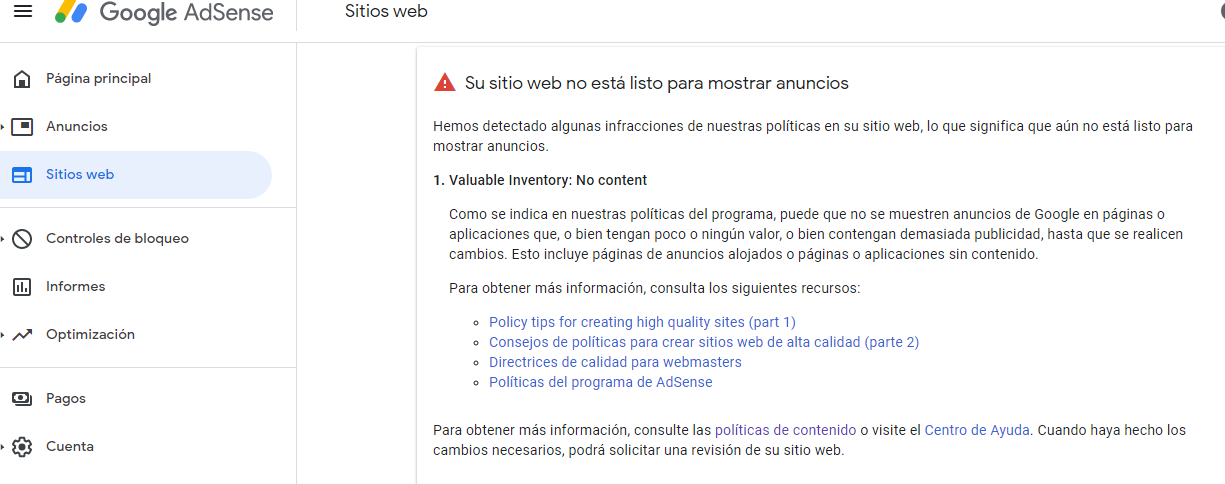The image size is (1225, 484).
Task: Click the Cuenta gear icon
Action: 22,446
